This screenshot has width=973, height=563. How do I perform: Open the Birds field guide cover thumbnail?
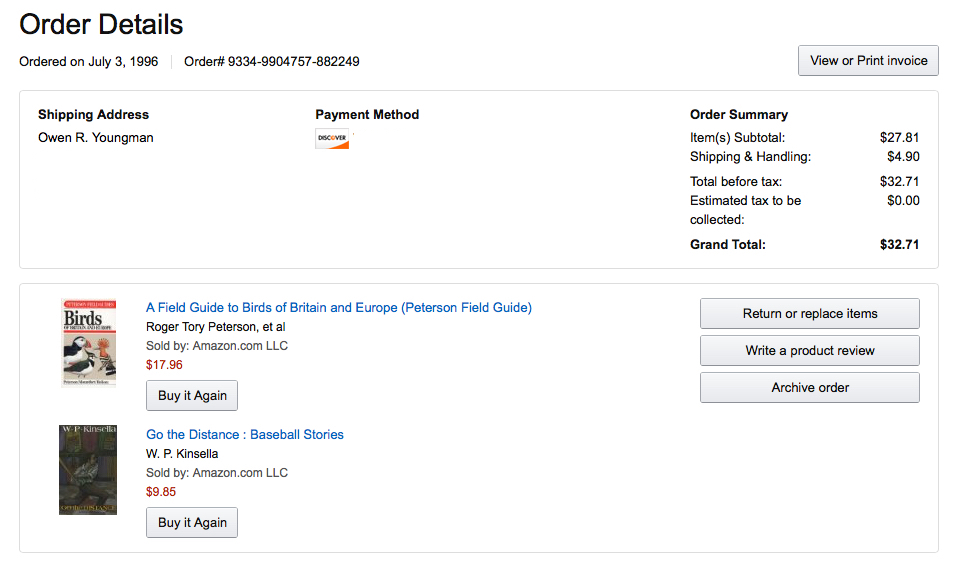tap(89, 343)
